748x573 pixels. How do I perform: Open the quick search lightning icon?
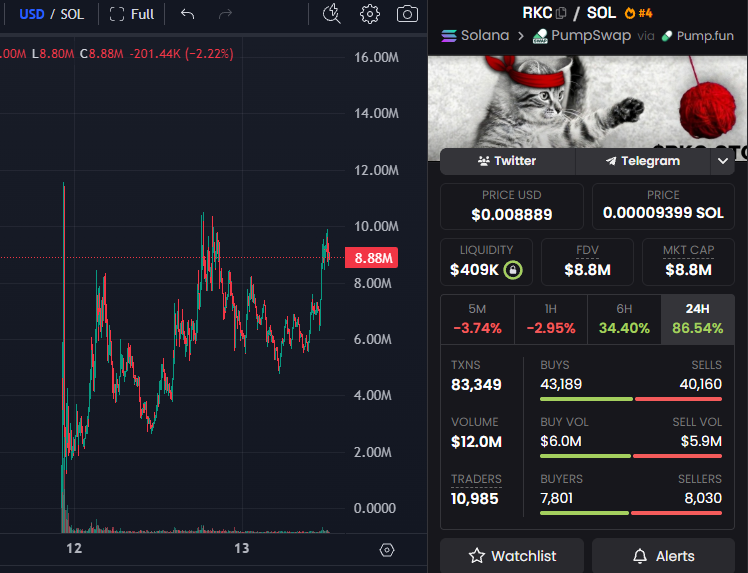point(332,14)
